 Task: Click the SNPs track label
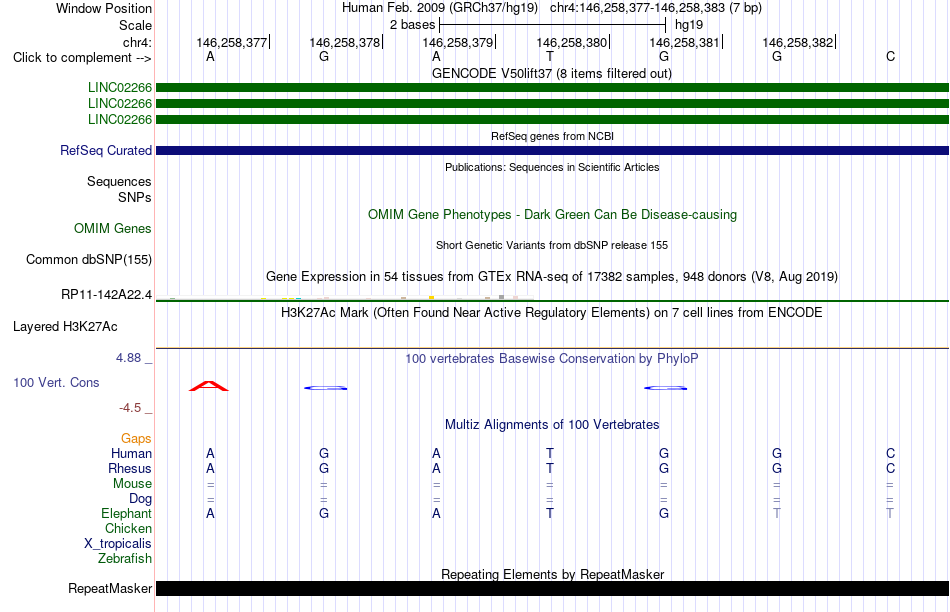point(135,198)
